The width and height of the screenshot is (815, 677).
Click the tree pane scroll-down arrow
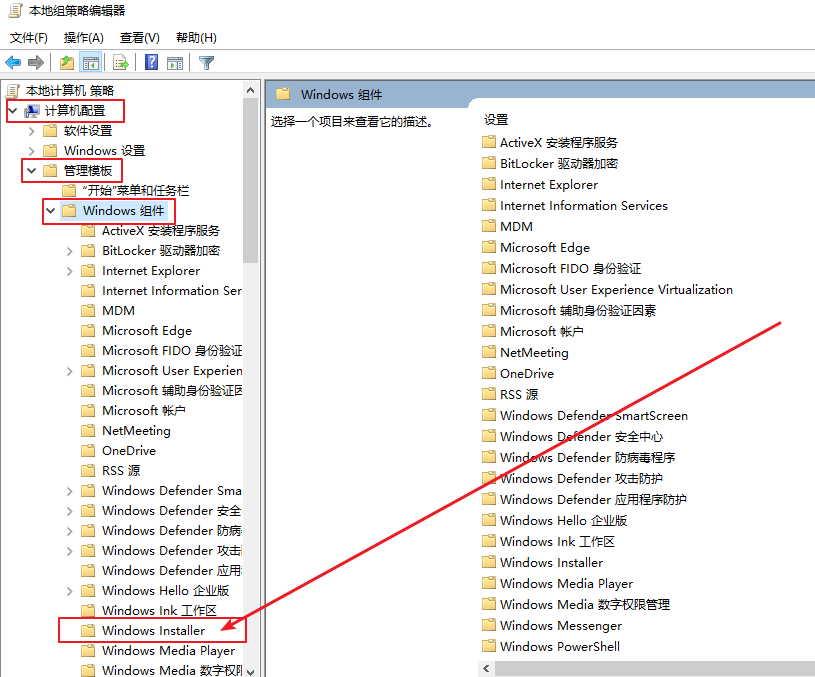(250, 670)
